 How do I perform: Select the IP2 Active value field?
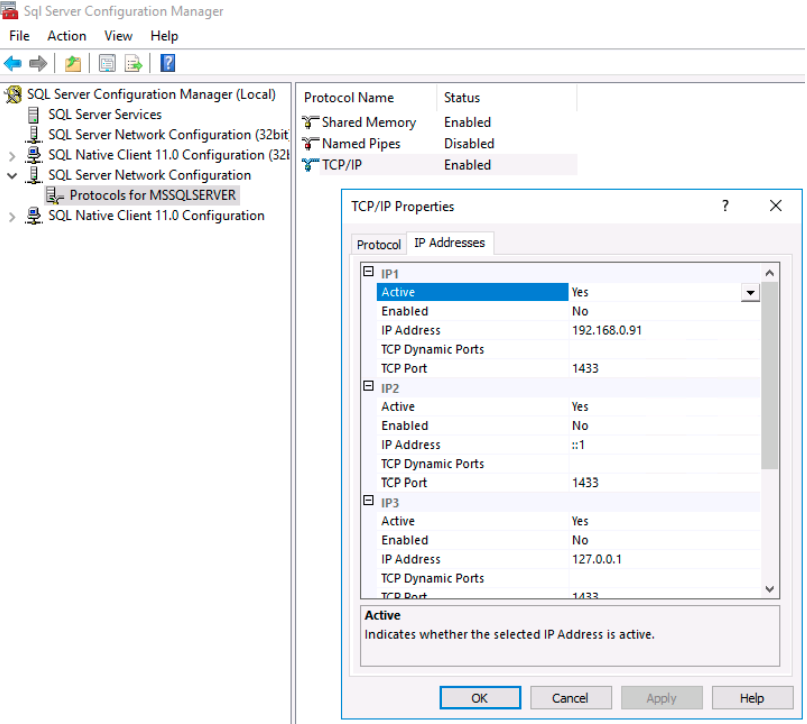664,407
